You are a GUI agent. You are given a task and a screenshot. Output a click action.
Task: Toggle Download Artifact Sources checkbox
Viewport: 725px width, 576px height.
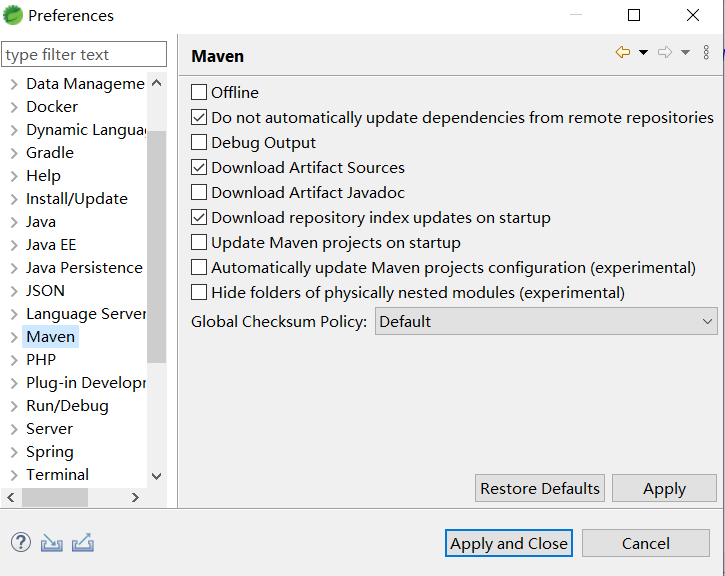(x=199, y=168)
